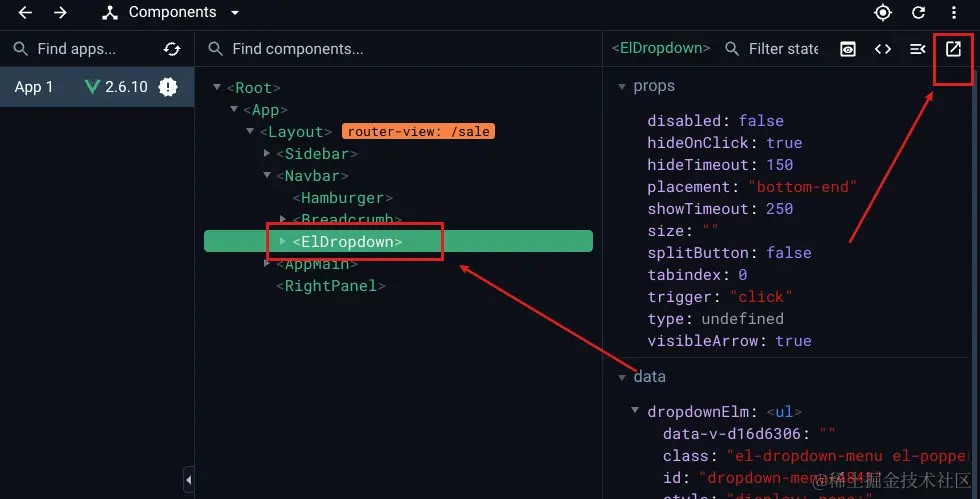Select App 1 in the apps list
980x499 pixels.
97,87
